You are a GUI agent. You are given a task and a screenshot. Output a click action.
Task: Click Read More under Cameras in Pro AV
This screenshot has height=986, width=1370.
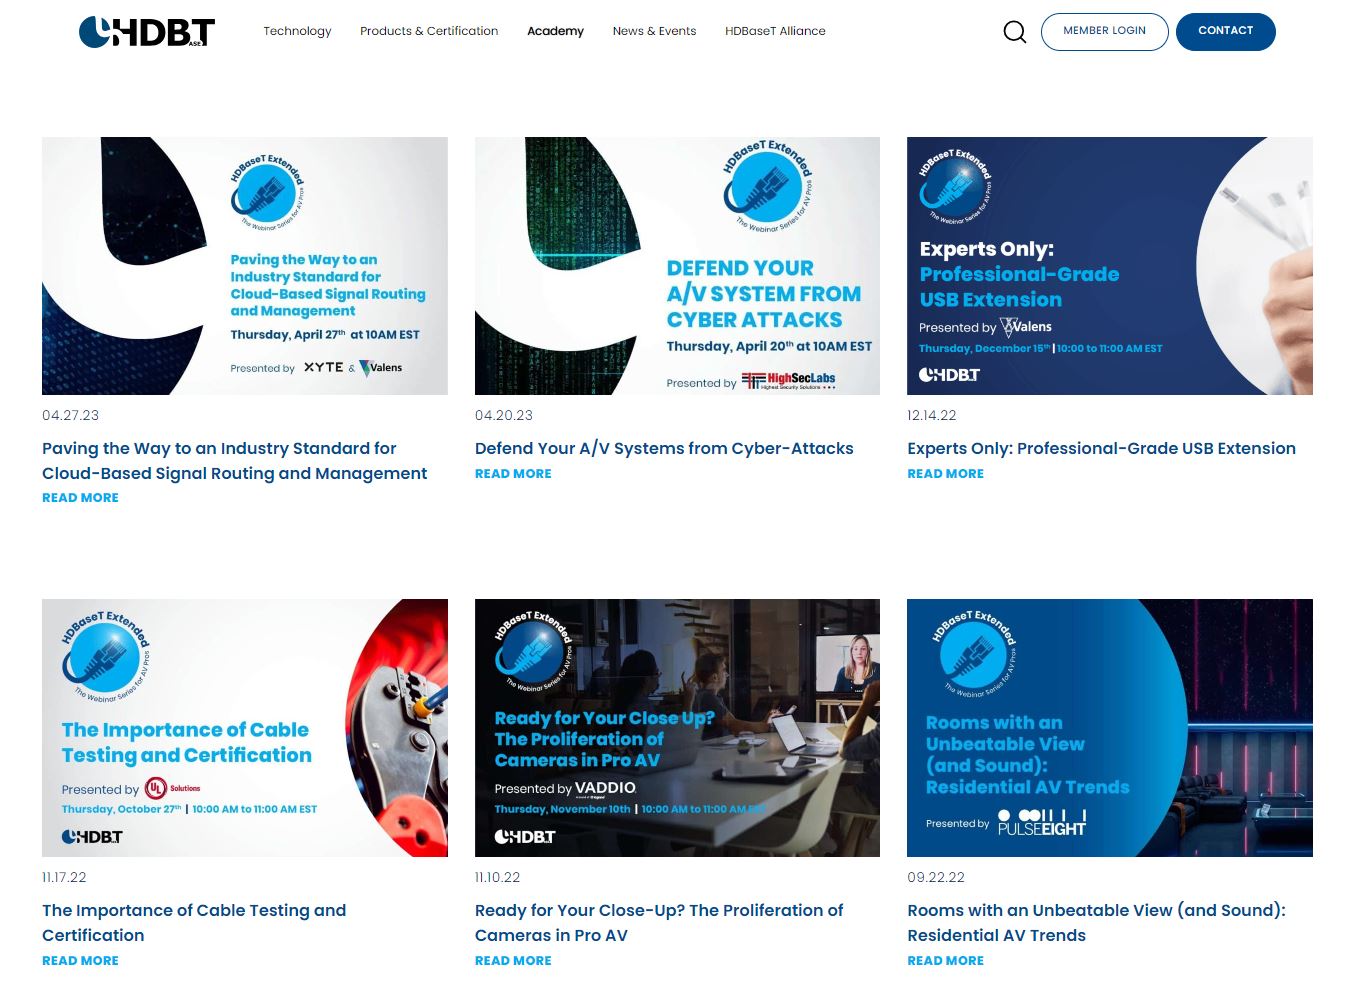coord(513,961)
